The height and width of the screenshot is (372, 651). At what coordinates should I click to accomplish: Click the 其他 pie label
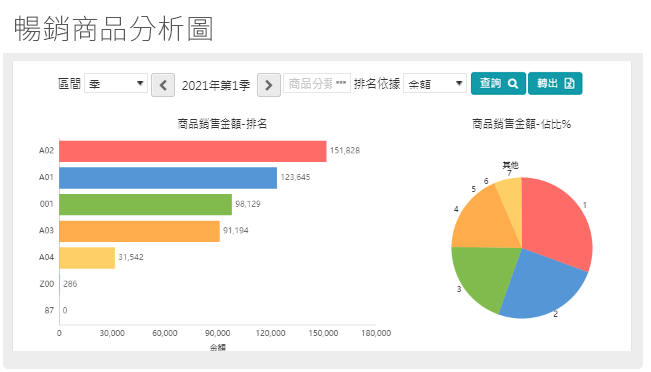pyautogui.click(x=510, y=165)
